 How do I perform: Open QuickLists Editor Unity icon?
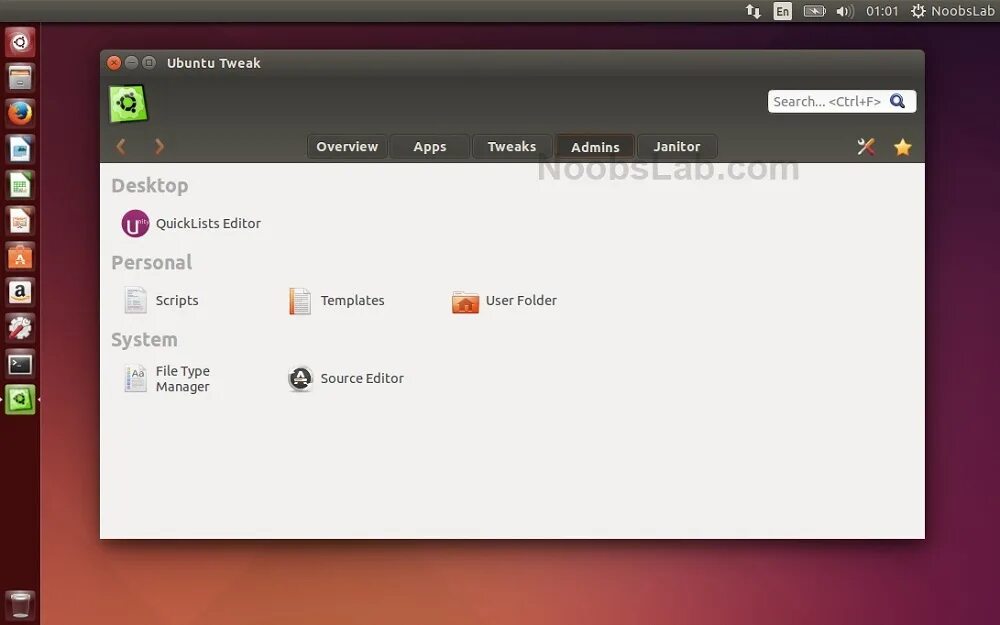click(x=135, y=224)
